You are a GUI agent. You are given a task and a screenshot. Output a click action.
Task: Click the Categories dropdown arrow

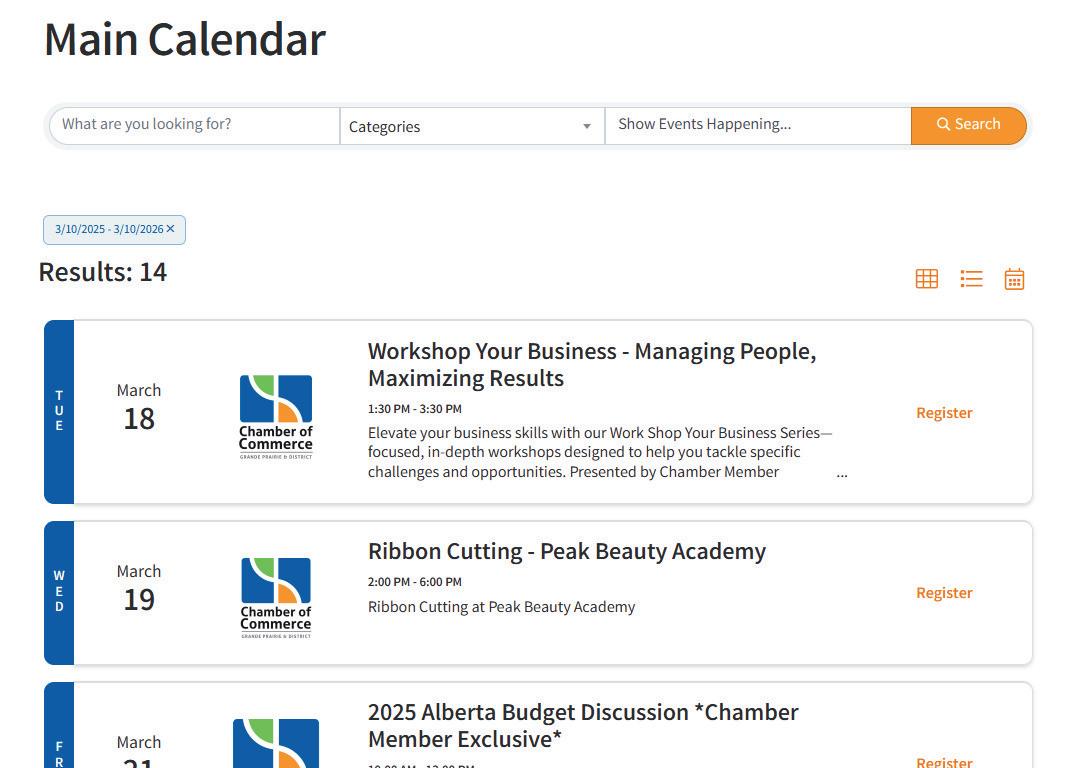[587, 127]
